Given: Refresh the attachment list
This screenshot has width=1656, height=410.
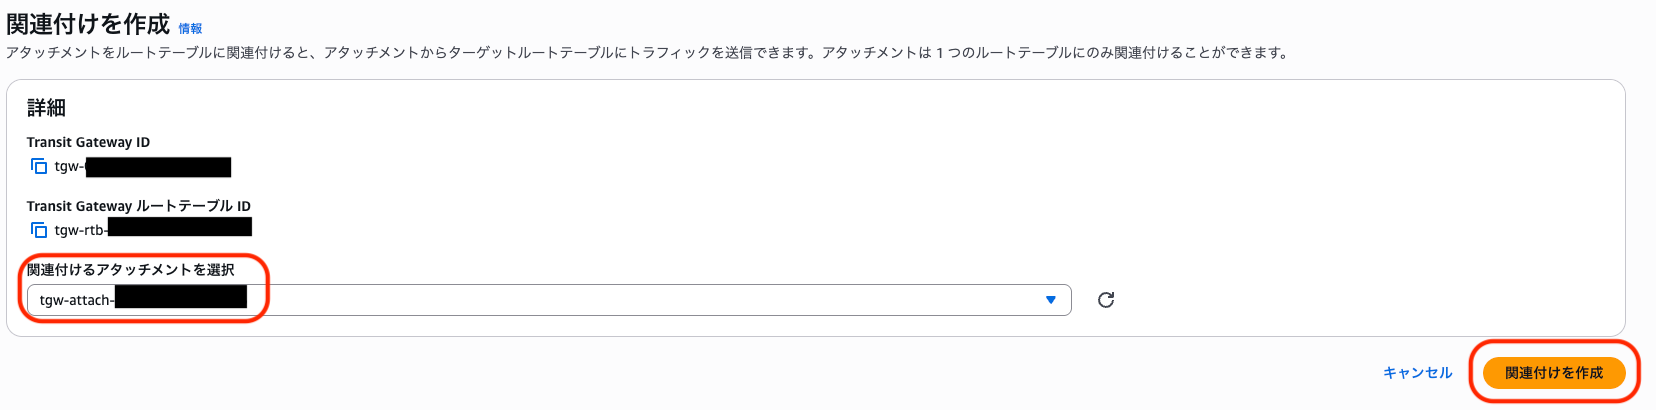Looking at the screenshot, I should 1106,300.
